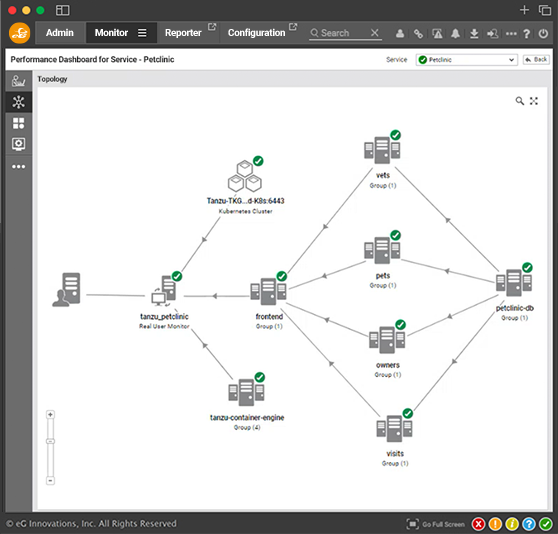
Task: Select the tanzu-container-engine group node
Action: (246, 391)
